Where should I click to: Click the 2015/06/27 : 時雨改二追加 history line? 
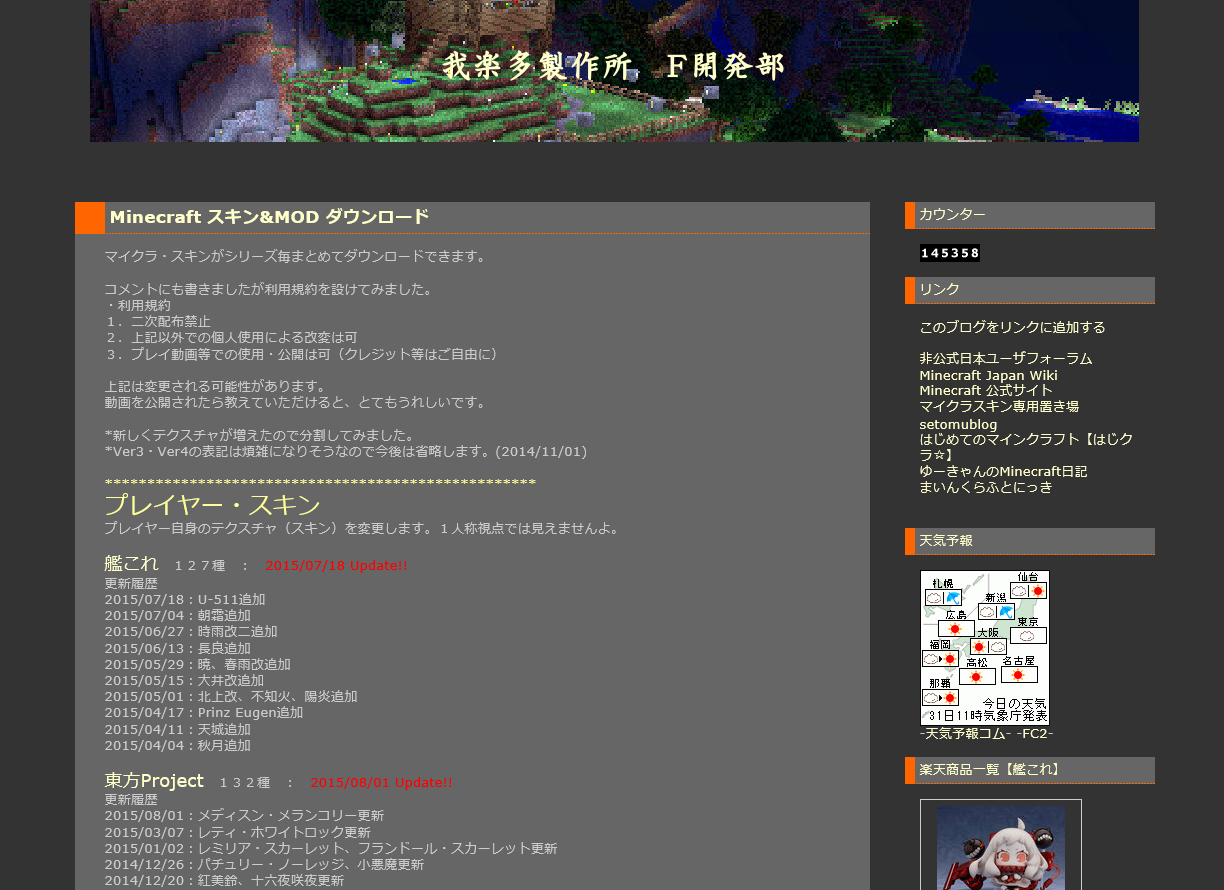(x=191, y=631)
